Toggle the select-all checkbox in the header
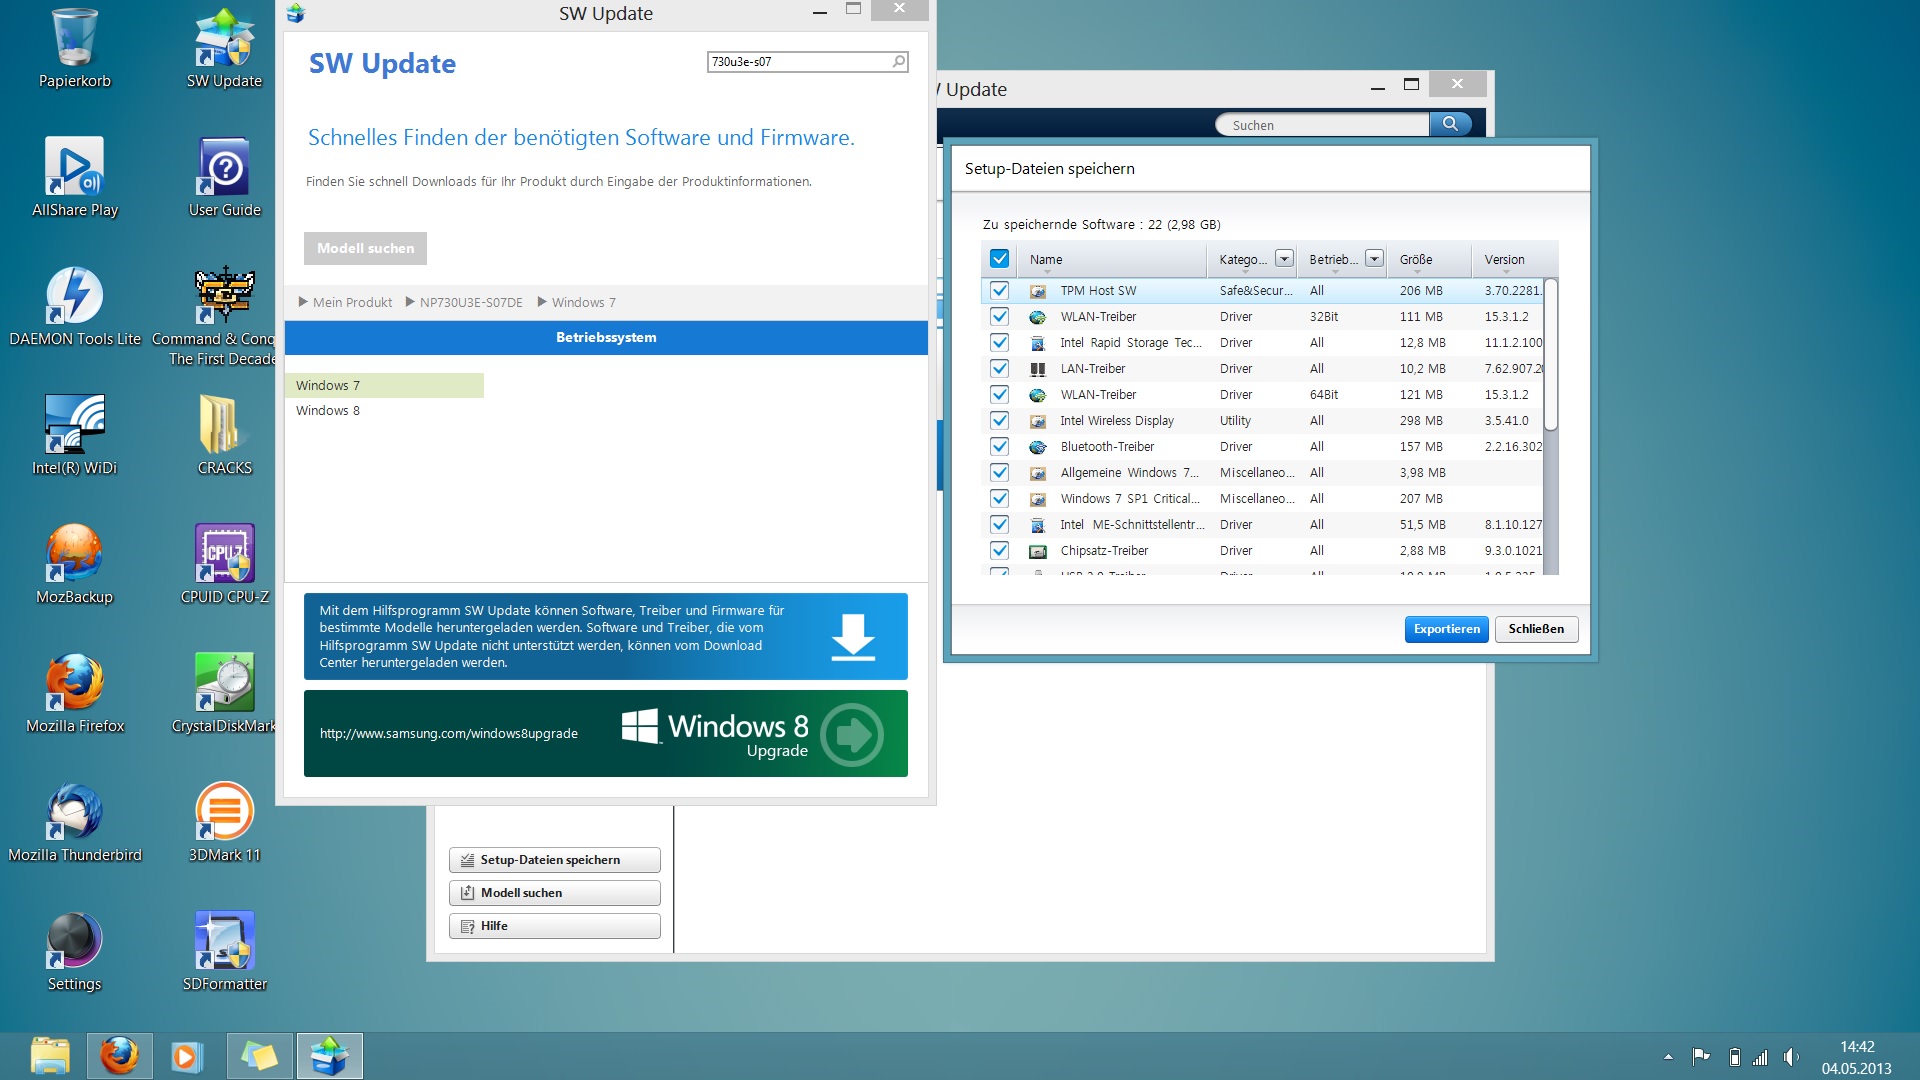Screen dimensions: 1920x1080 click(x=999, y=259)
